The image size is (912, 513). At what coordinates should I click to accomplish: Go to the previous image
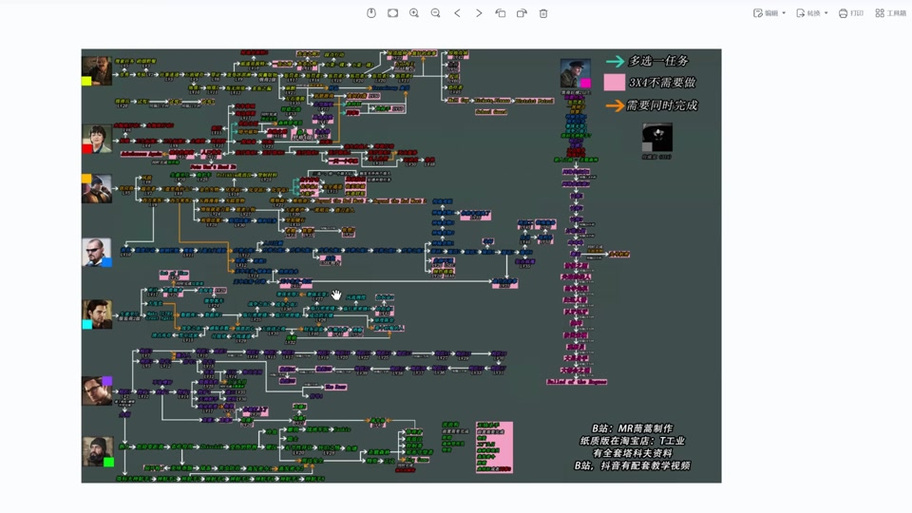point(457,13)
